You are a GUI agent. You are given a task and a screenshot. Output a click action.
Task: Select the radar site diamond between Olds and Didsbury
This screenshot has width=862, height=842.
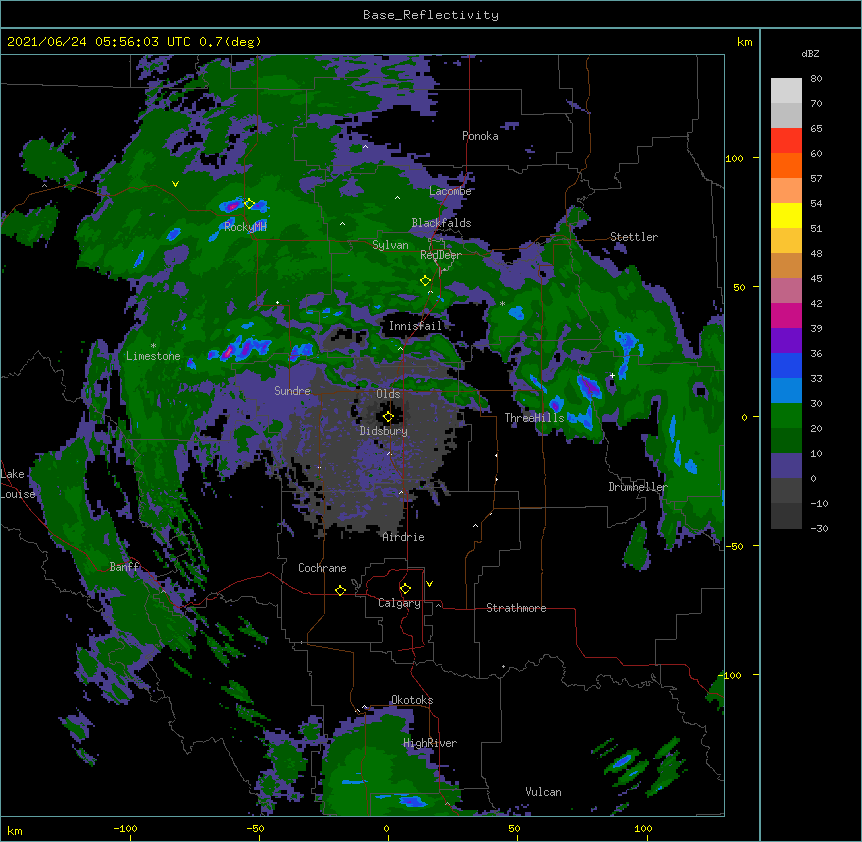[388, 417]
